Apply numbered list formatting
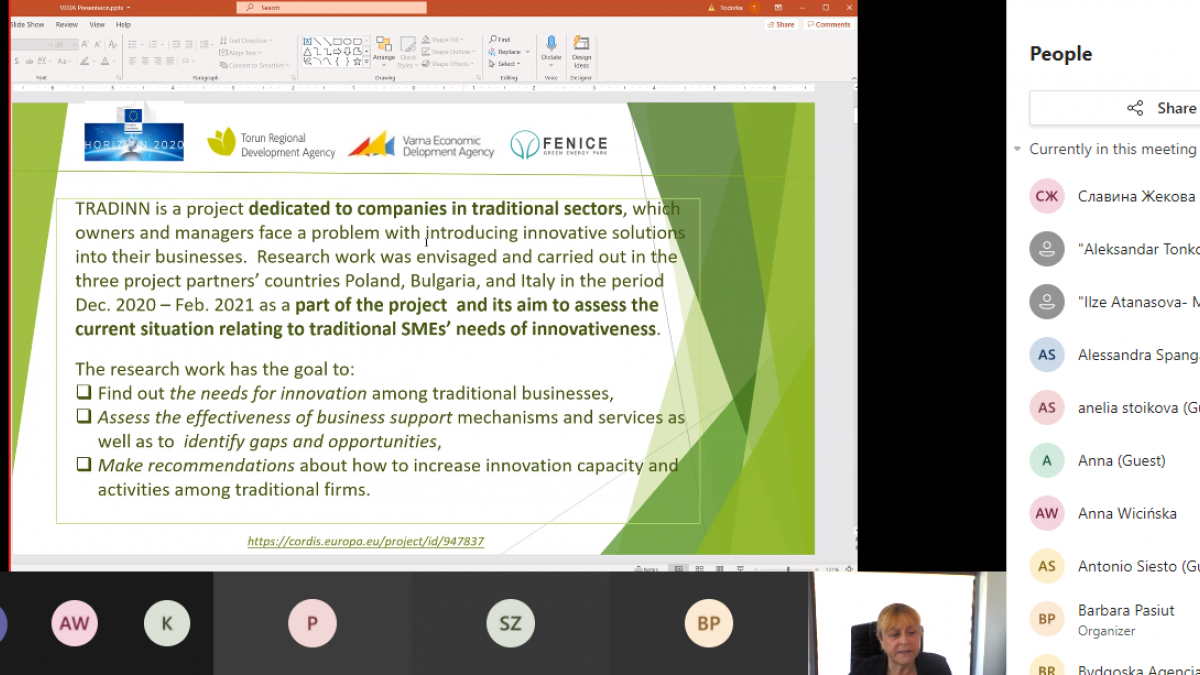The height and width of the screenshot is (675, 1200). pos(154,45)
